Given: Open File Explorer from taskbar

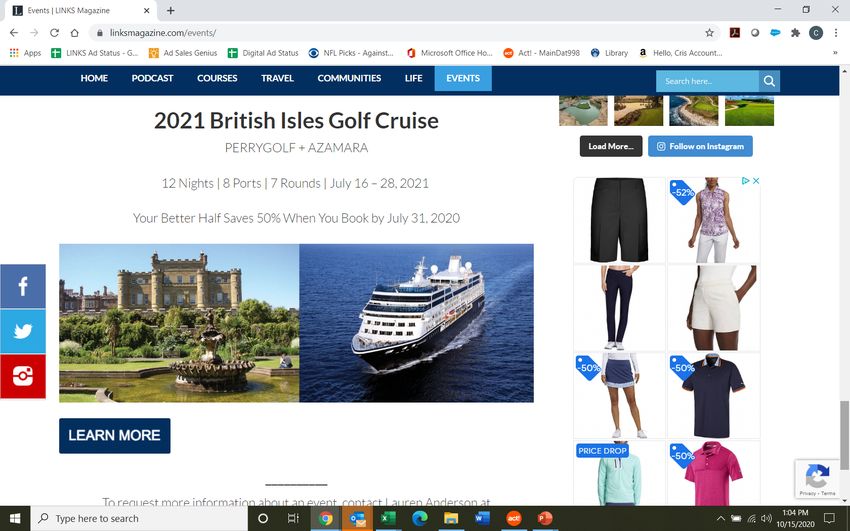Looking at the screenshot, I should point(451,519).
